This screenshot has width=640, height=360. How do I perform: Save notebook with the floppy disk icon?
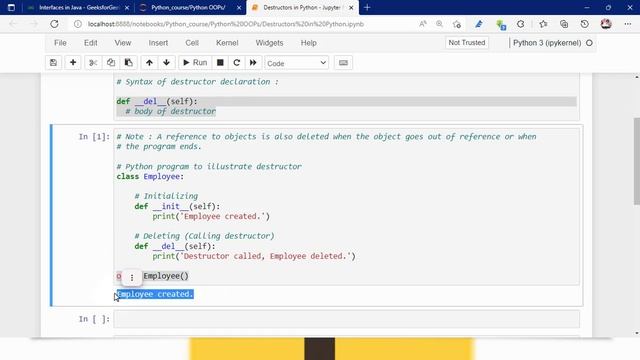click(53, 63)
